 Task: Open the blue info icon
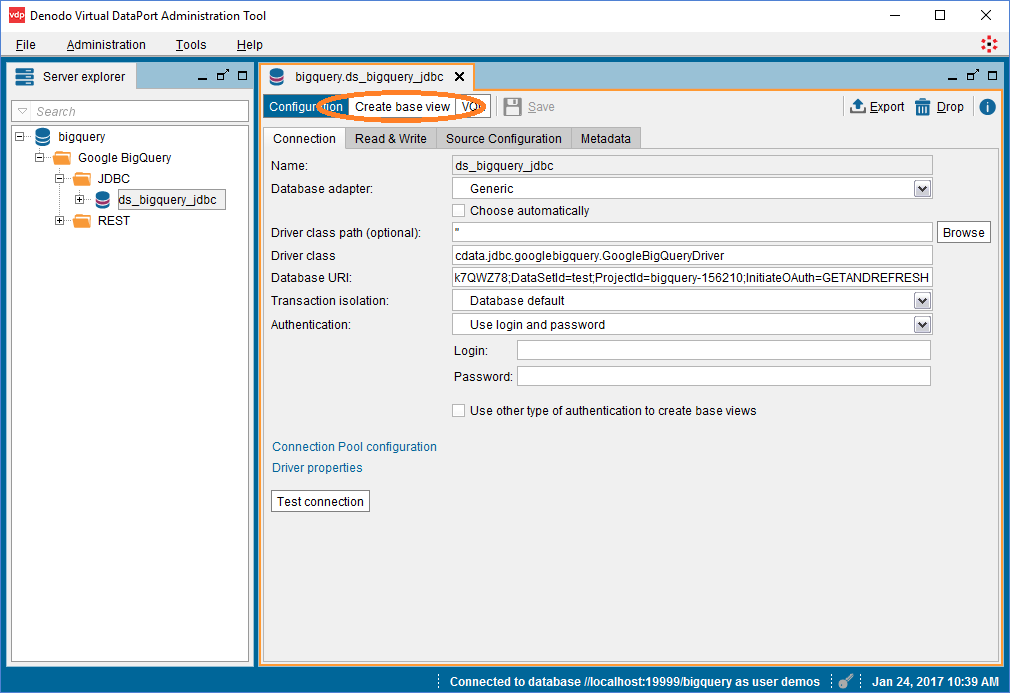coord(987,107)
